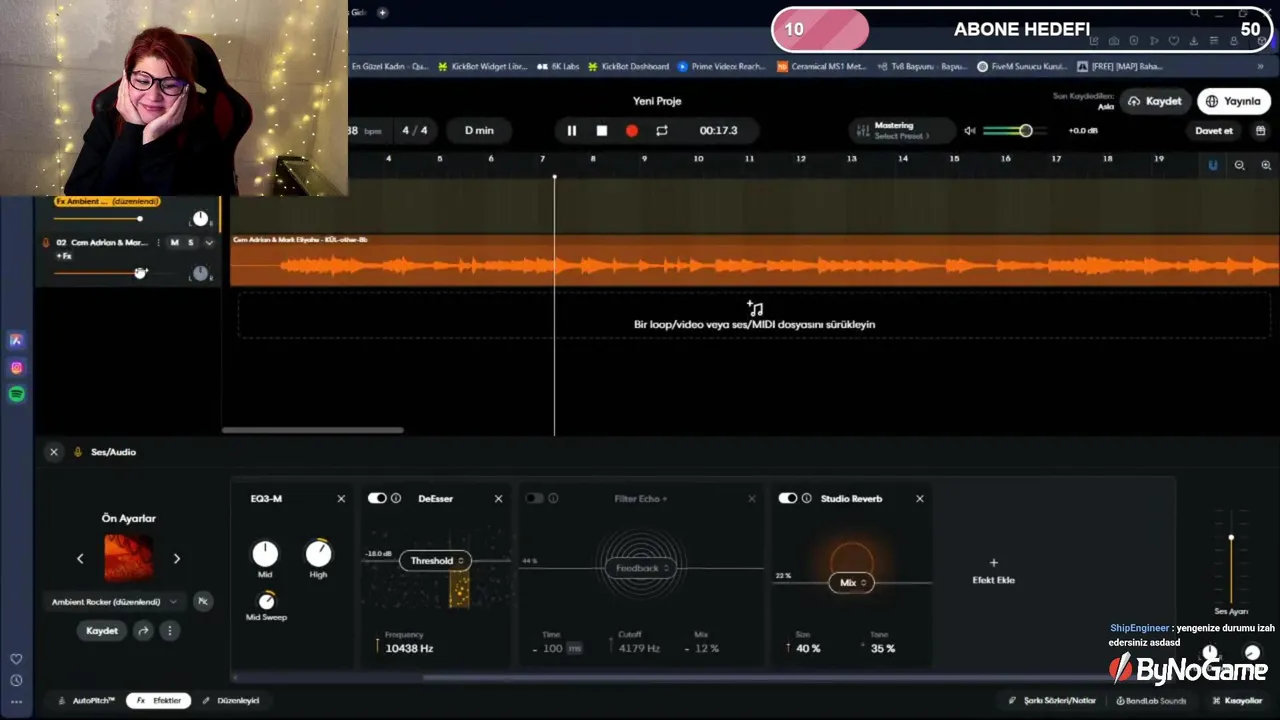Show Studio Reverb info icon
This screenshot has width=1280, height=720.
[806, 498]
